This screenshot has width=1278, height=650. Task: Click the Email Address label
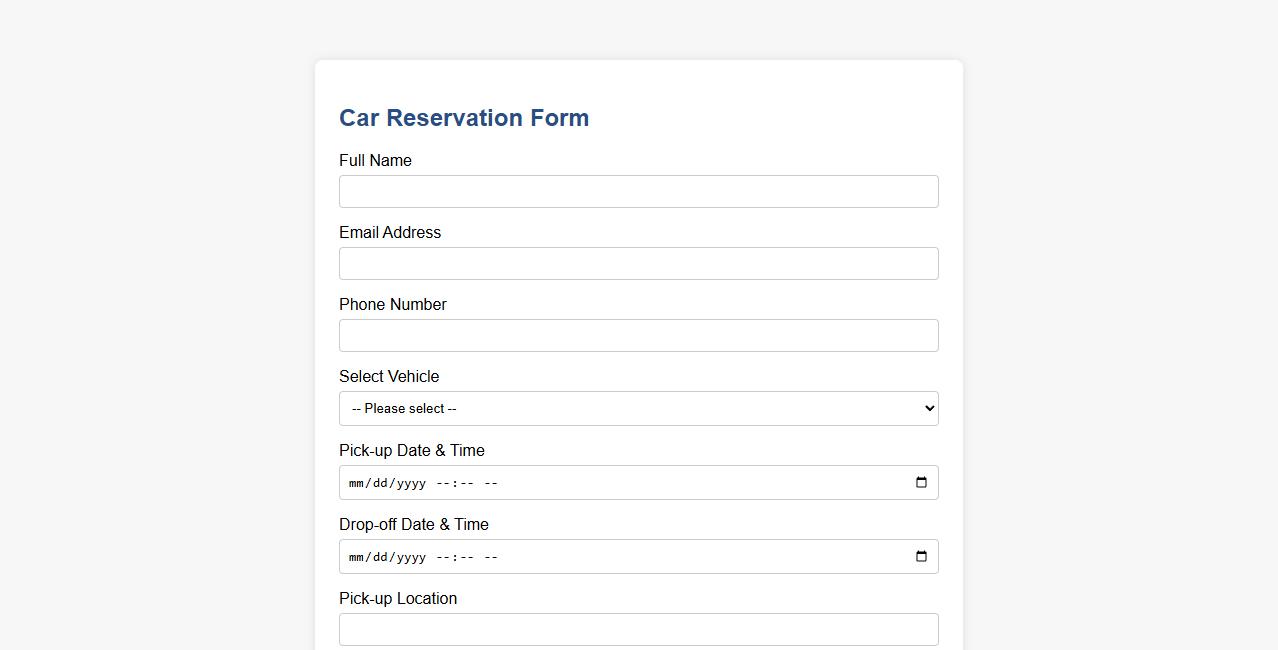tap(390, 232)
